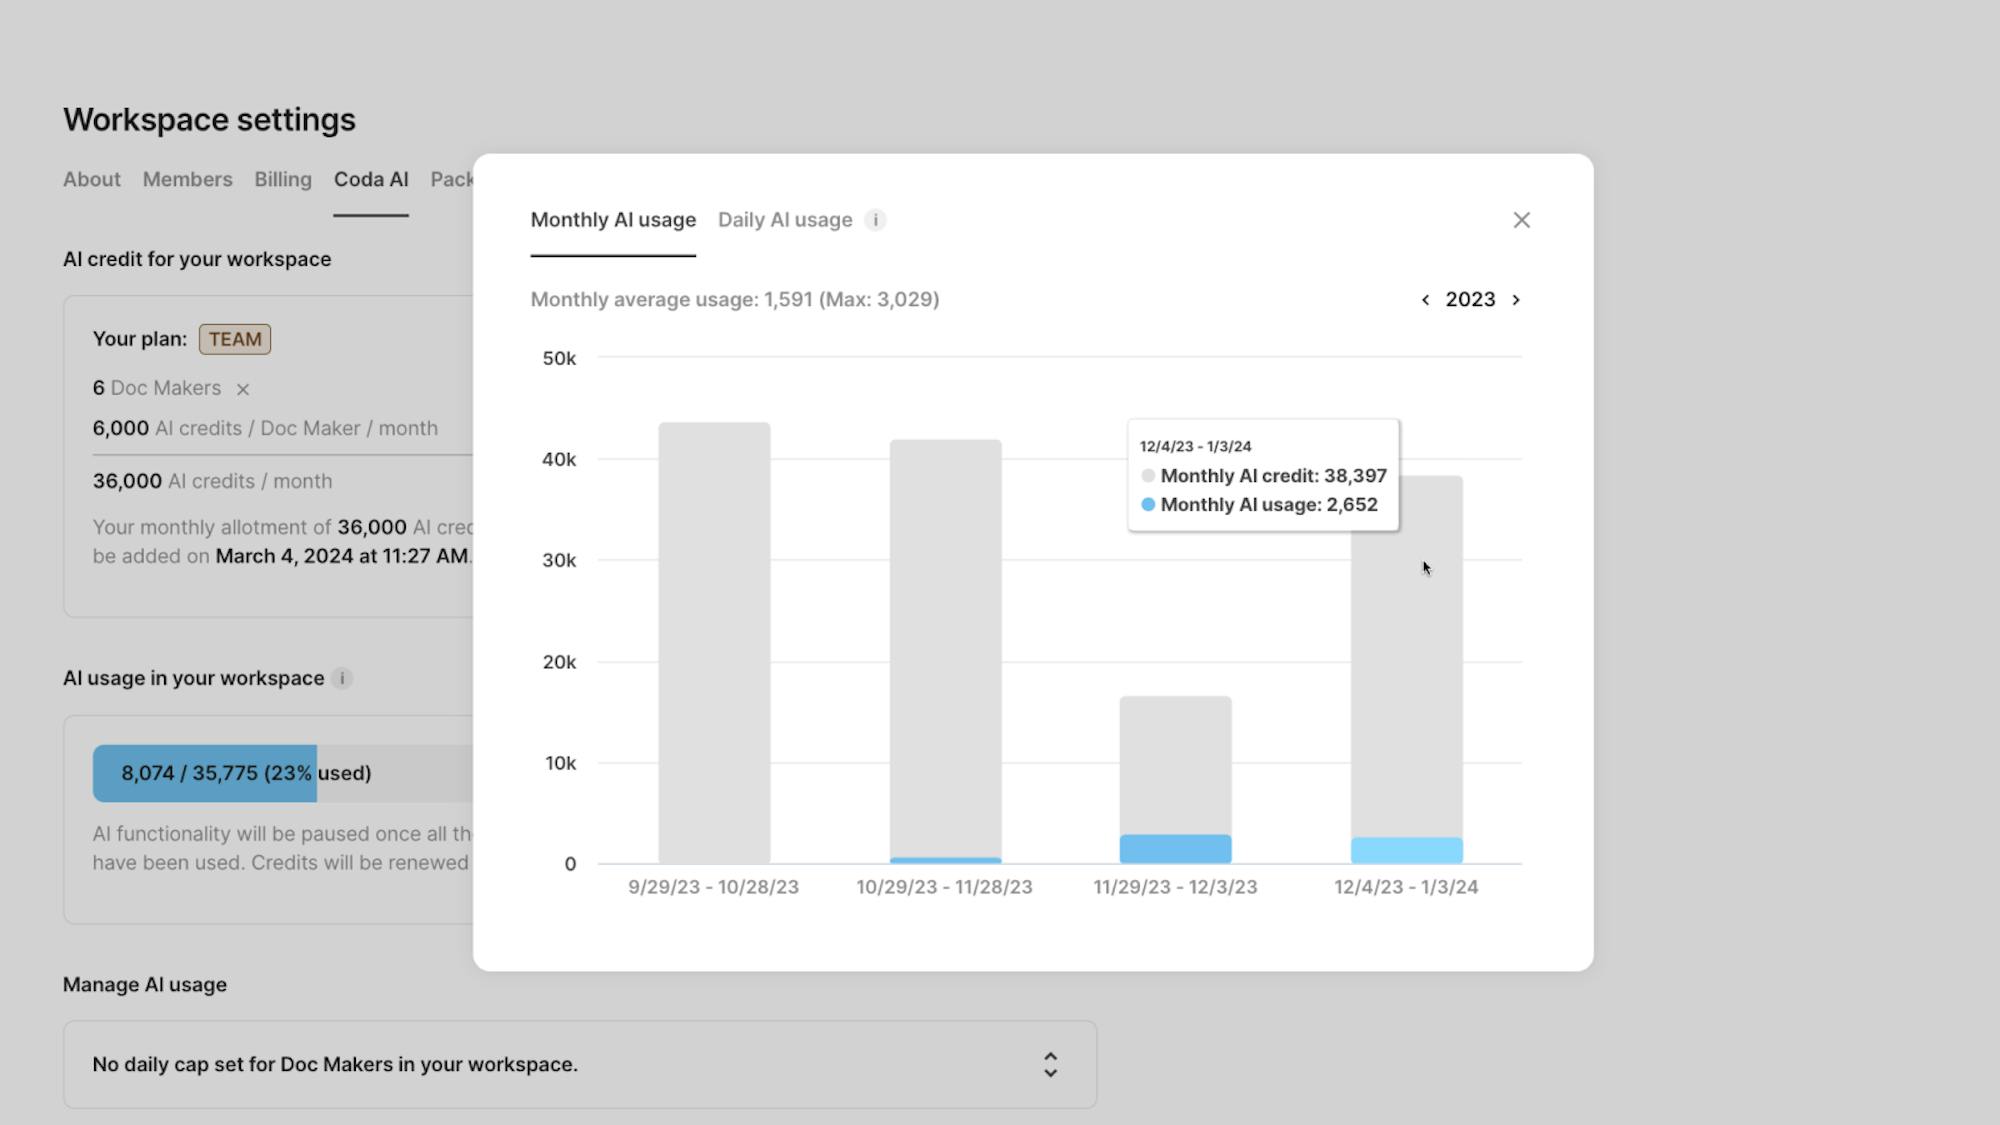Go to next year with right chevron
This screenshot has width=2000, height=1125.
[x=1516, y=300]
